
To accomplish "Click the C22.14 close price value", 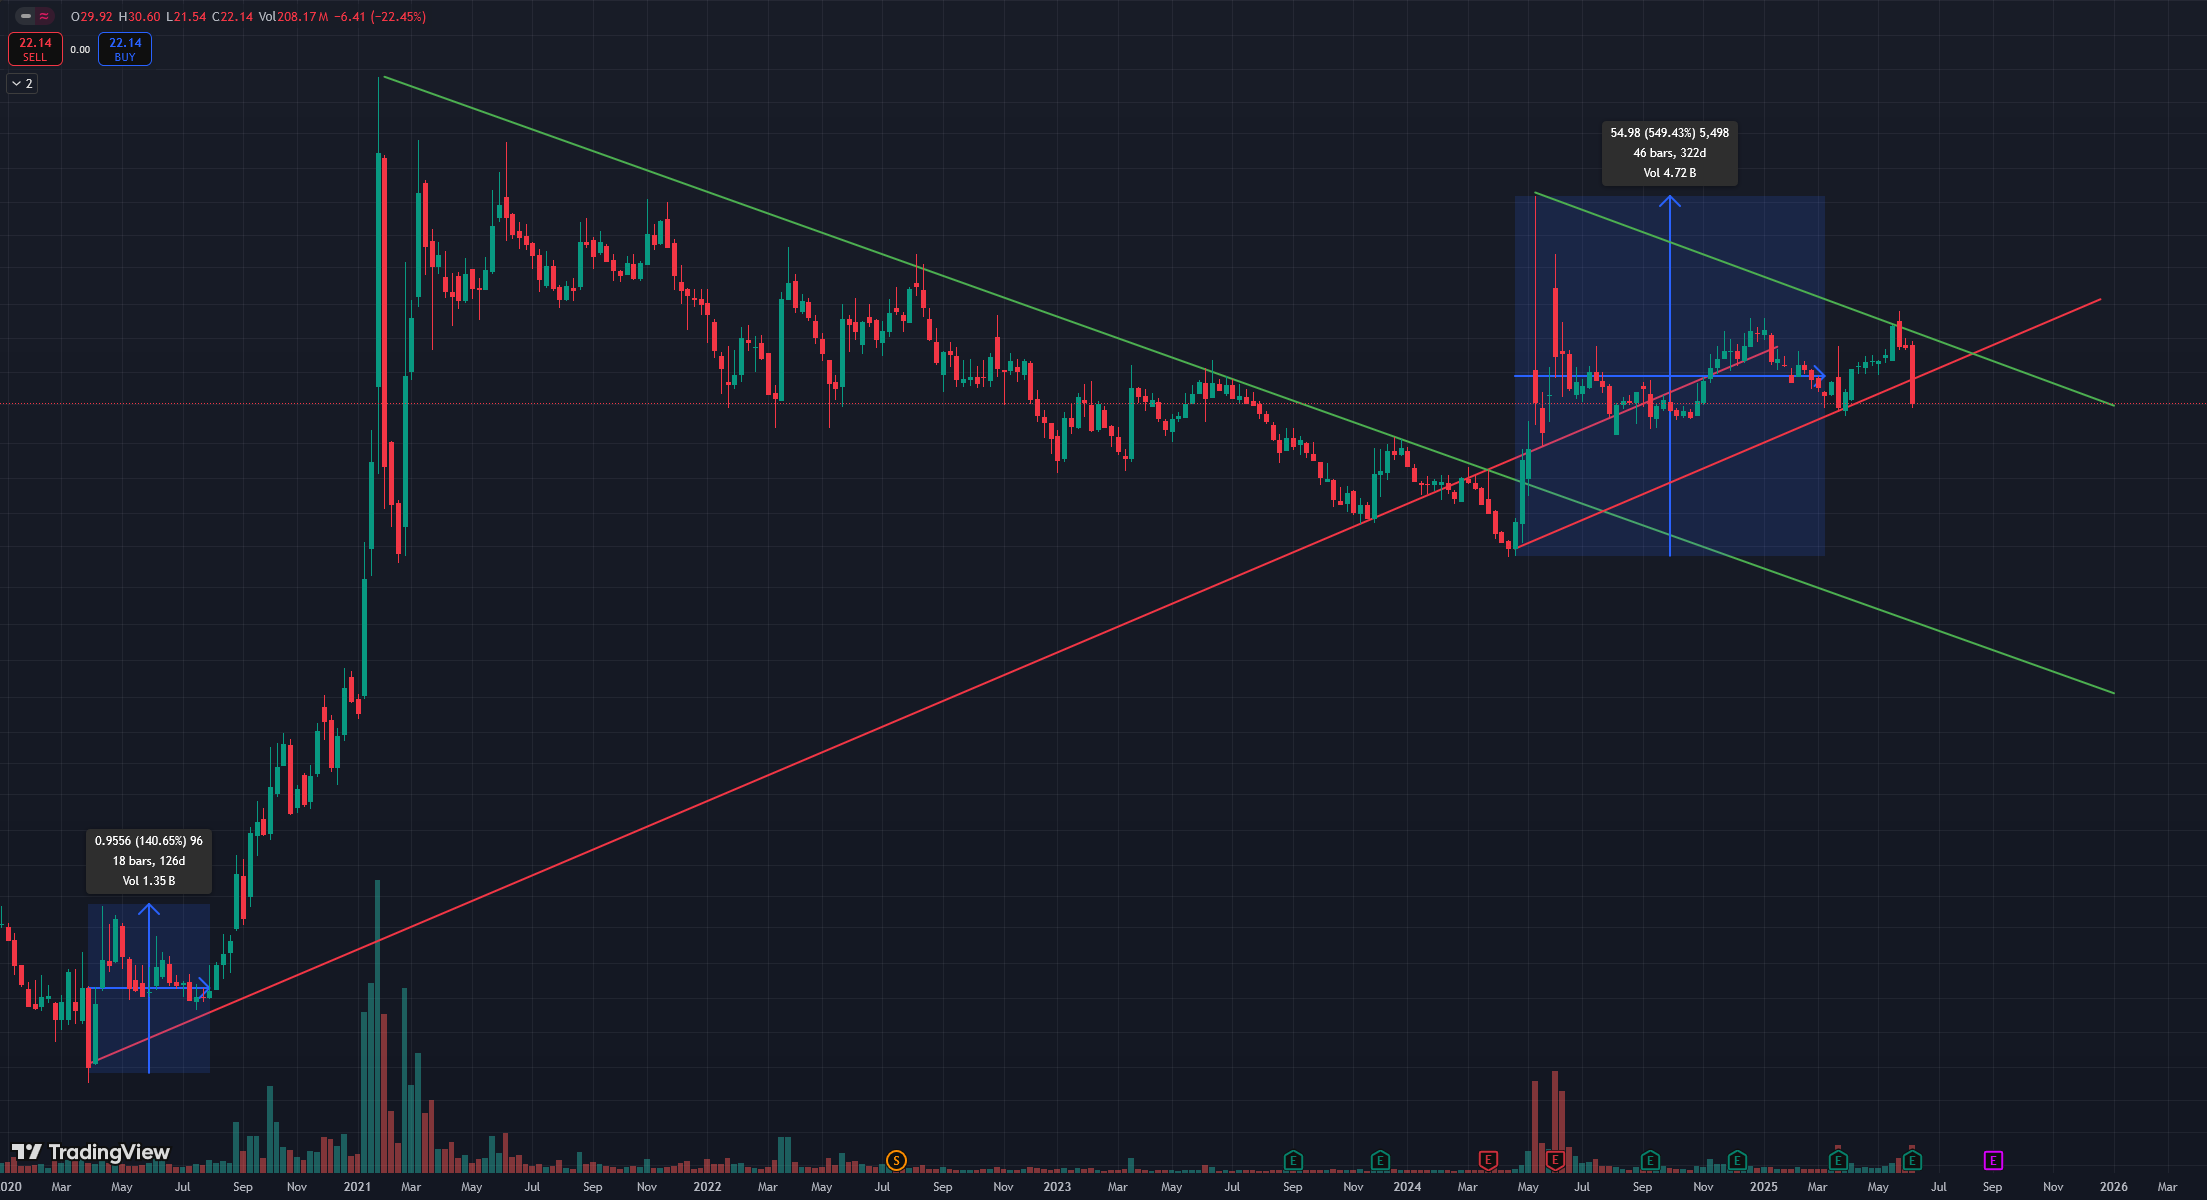I will point(232,17).
